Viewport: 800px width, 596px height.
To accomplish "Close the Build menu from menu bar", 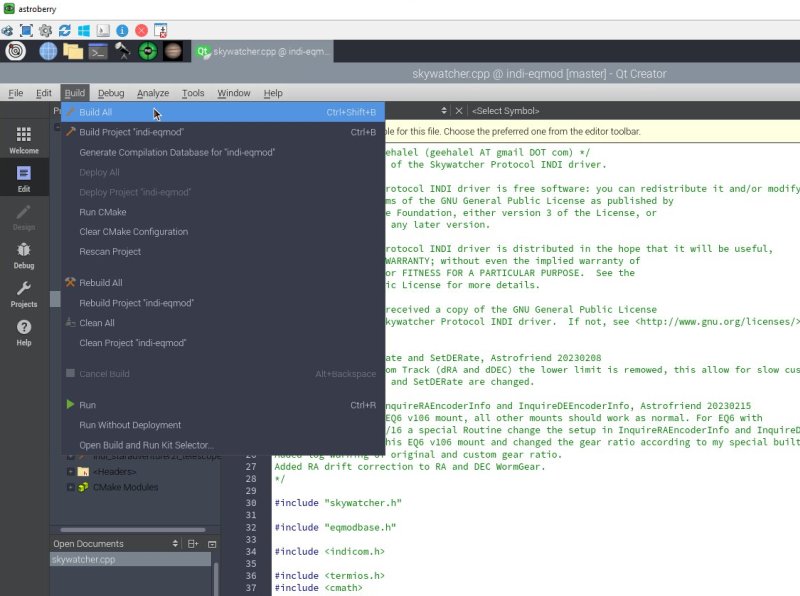I will [74, 93].
